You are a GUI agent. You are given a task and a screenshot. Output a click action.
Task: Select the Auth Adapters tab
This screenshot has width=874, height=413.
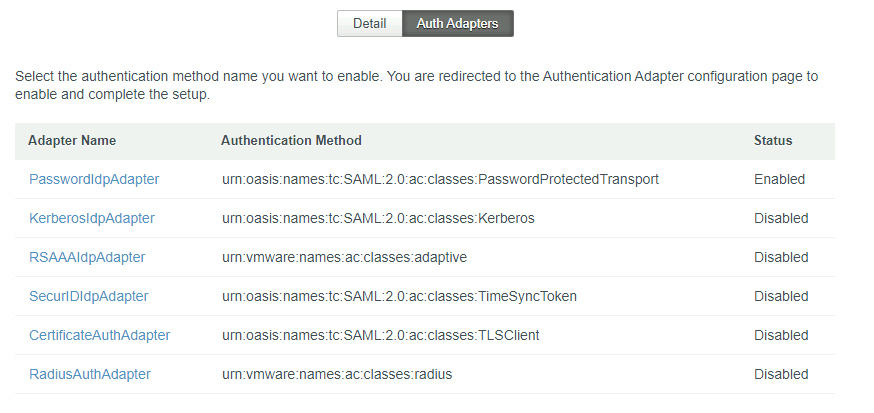(458, 23)
